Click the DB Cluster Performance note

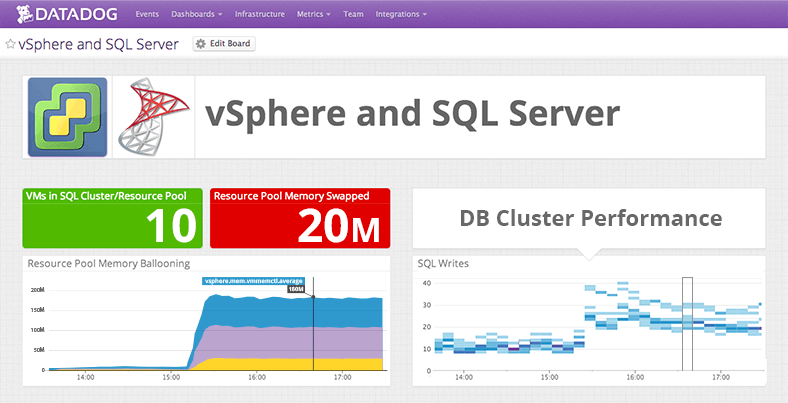click(x=590, y=218)
